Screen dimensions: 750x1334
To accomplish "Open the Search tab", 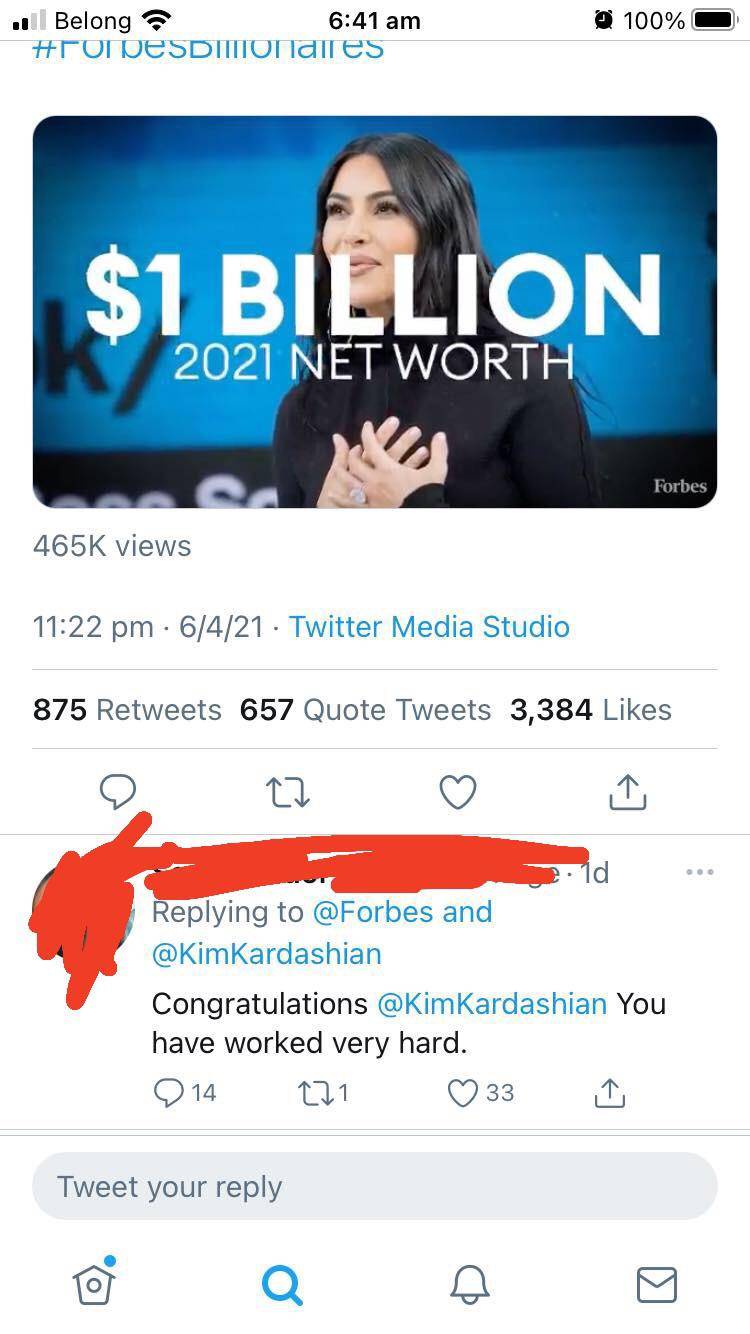I will 282,1283.
